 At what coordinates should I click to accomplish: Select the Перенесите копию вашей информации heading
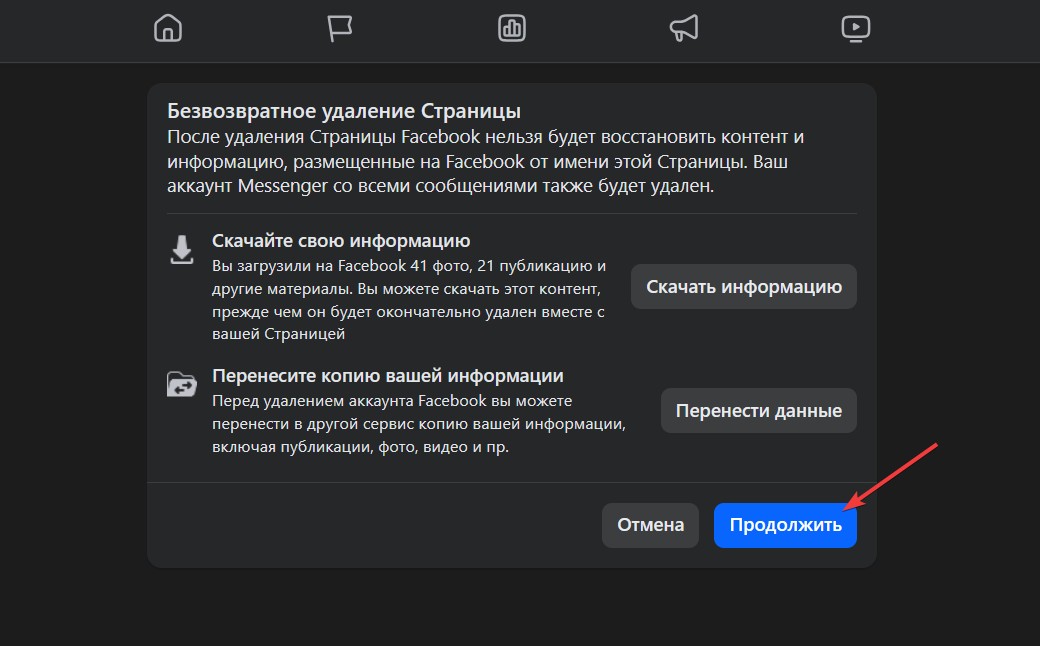coord(388,376)
